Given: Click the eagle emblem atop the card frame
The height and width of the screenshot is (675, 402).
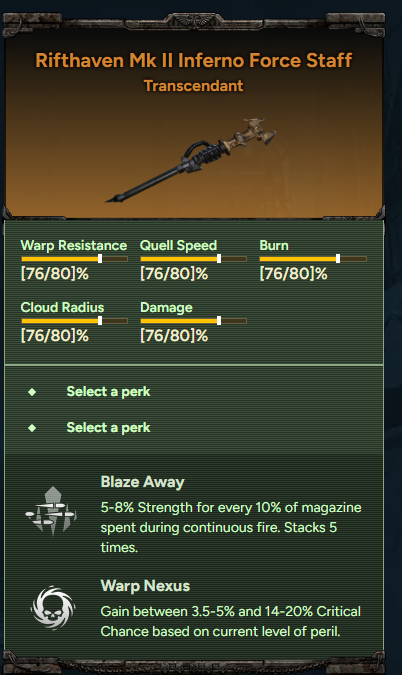Looking at the screenshot, I should point(194,20).
